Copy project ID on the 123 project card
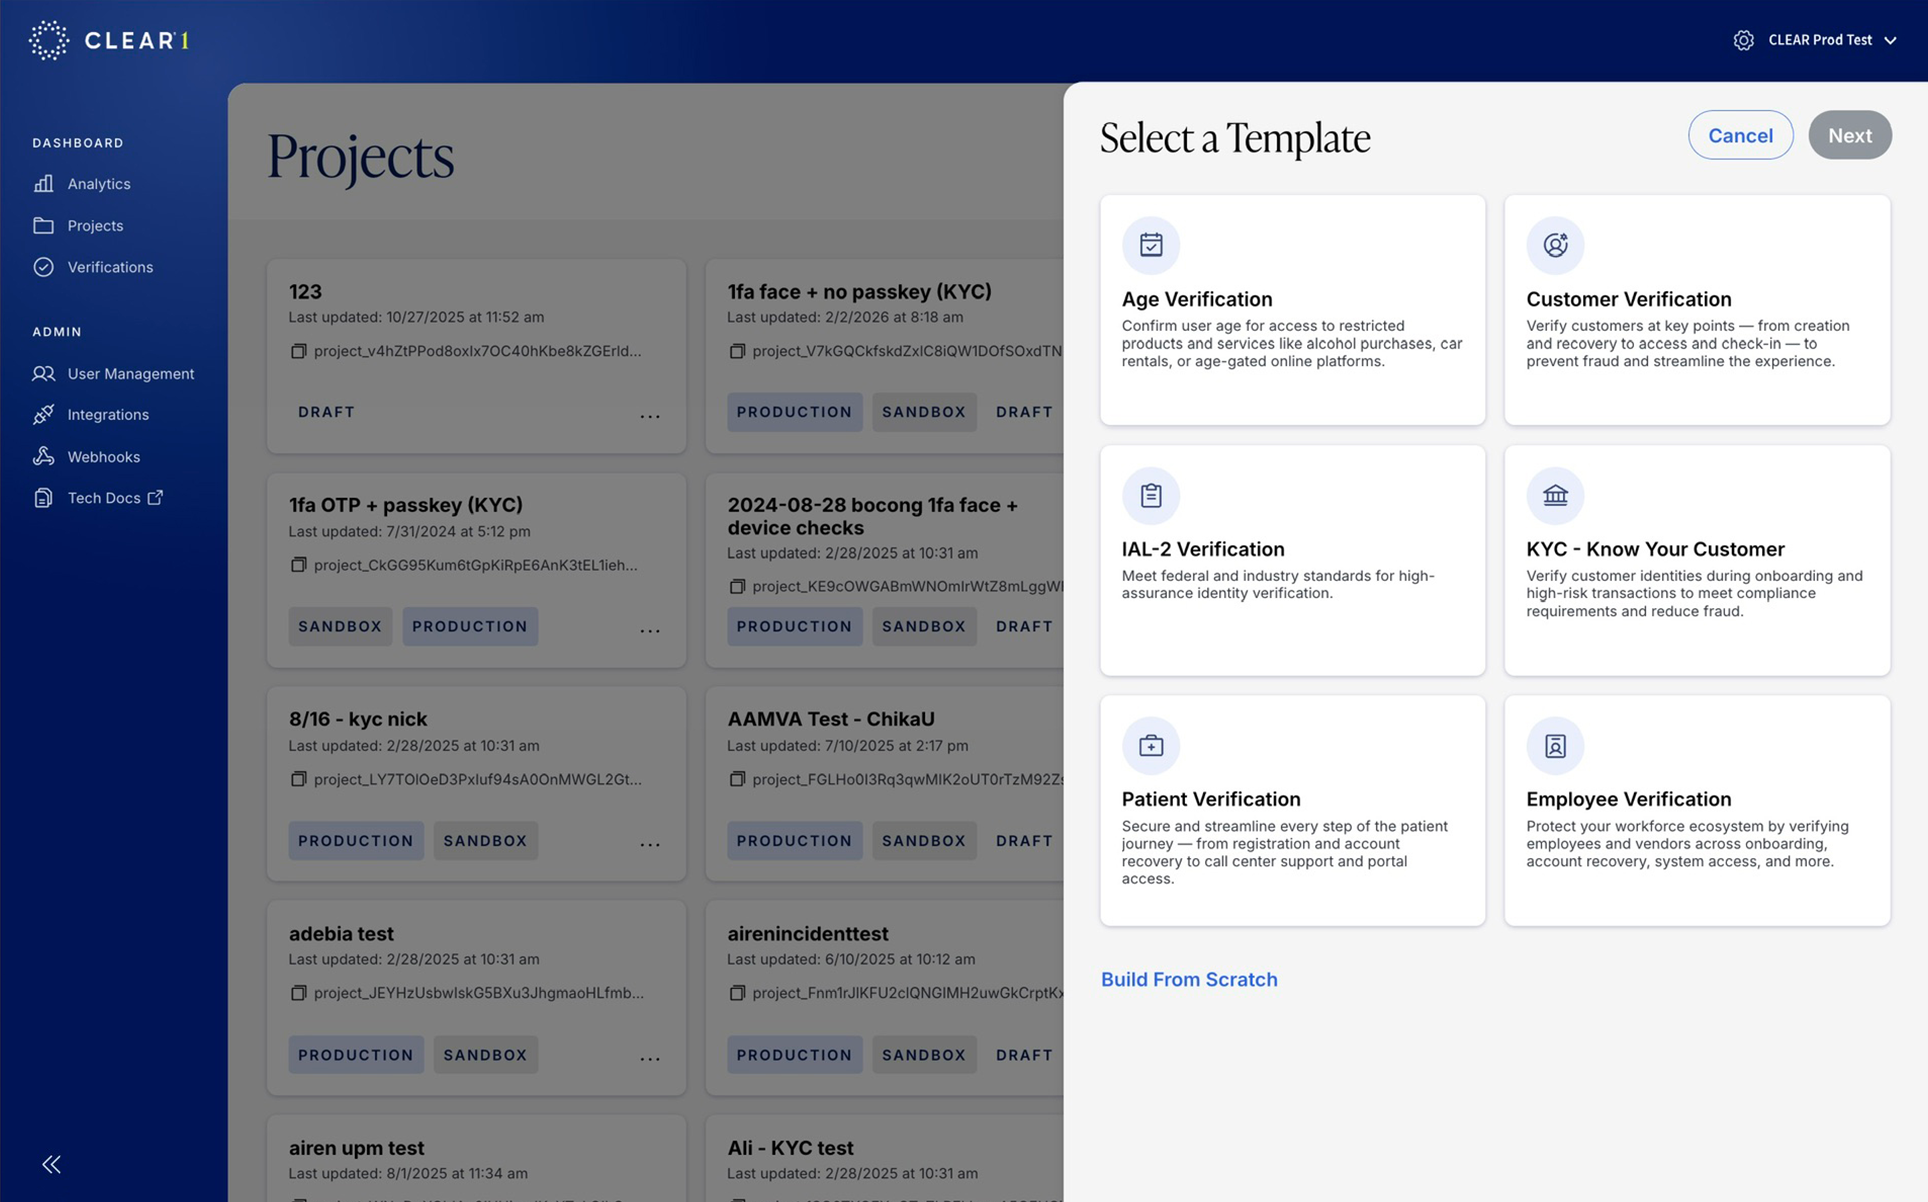 coord(298,351)
